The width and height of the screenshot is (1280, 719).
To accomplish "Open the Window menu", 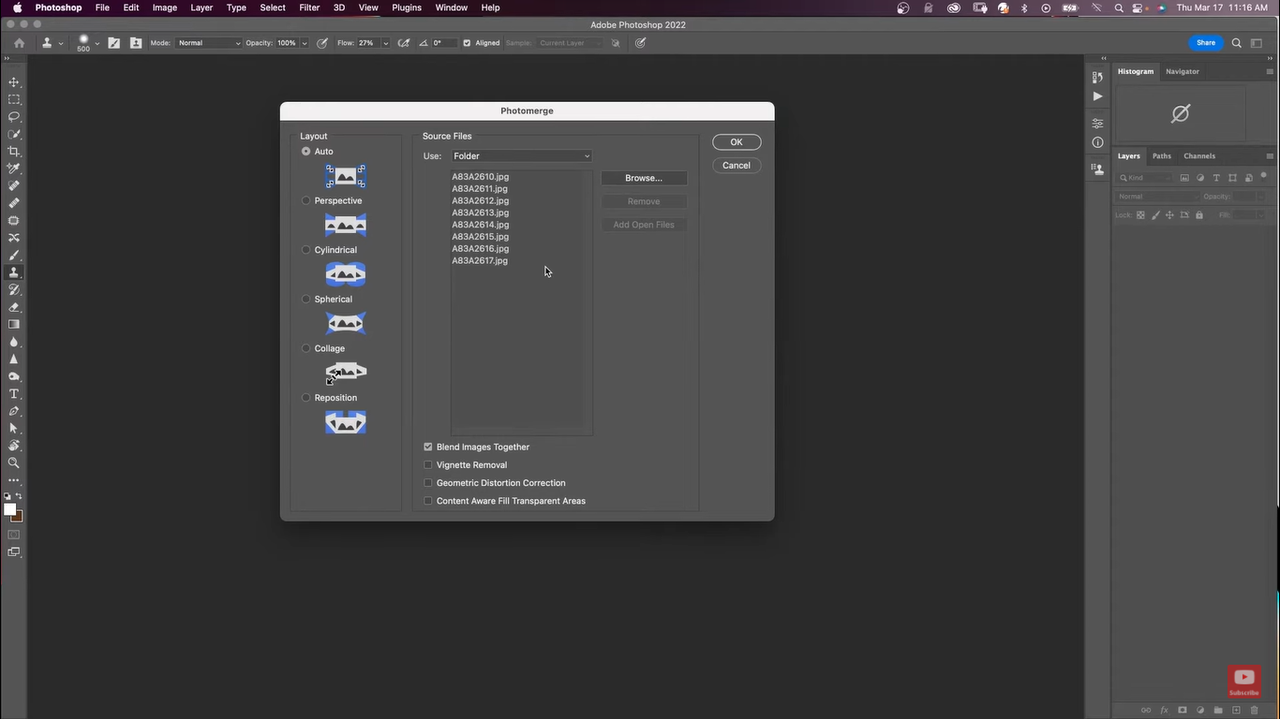I will point(451,8).
